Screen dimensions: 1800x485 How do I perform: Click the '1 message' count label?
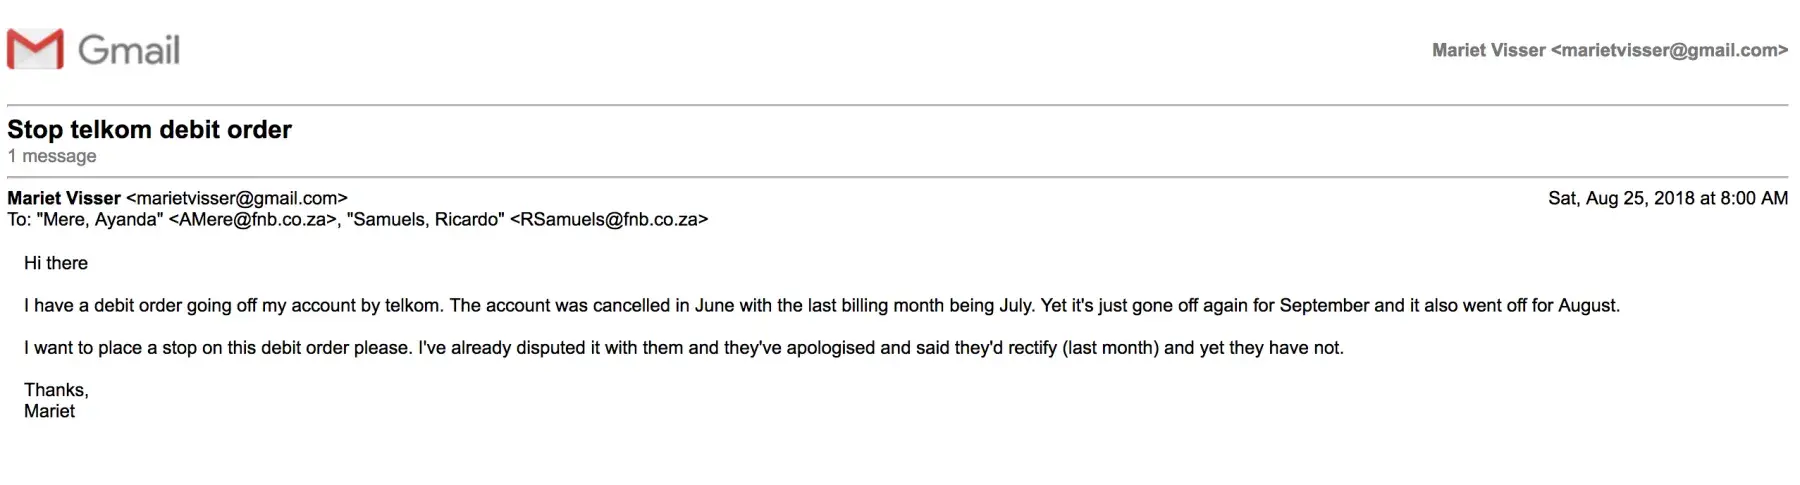coord(52,156)
